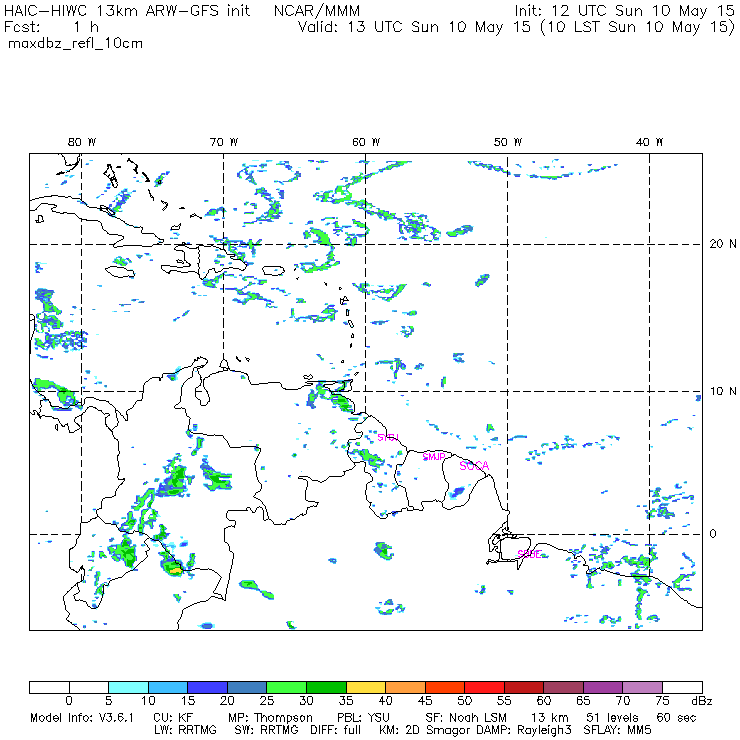Click the magenta SOCA station marker
The height and width of the screenshot is (740, 740).
coord(474,466)
